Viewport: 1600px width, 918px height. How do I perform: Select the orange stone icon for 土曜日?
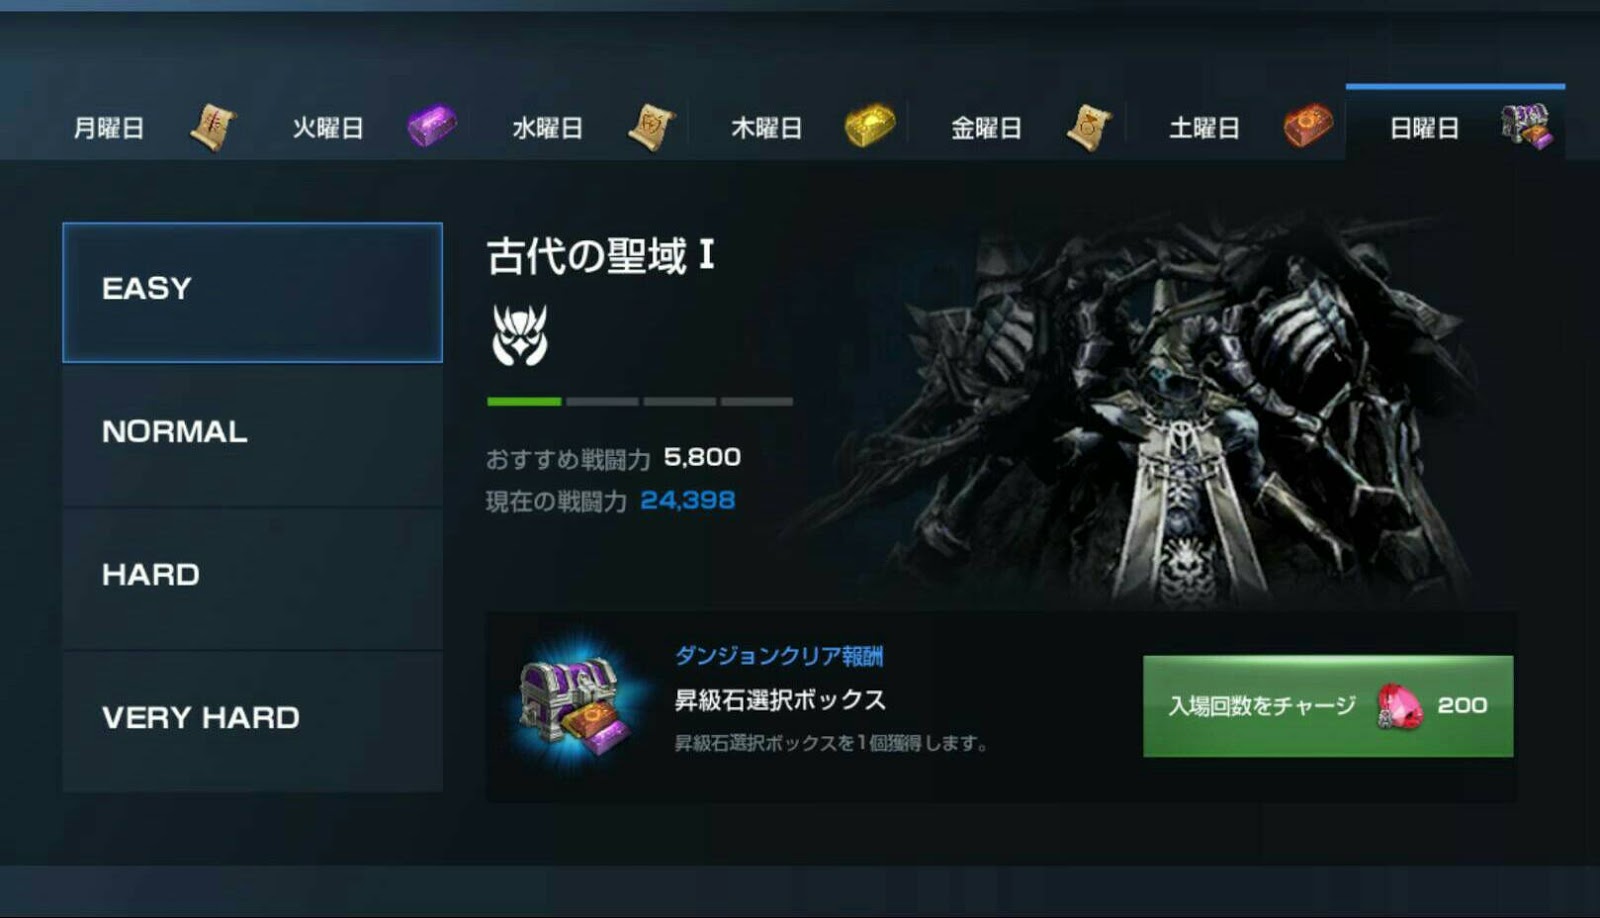(x=1309, y=127)
